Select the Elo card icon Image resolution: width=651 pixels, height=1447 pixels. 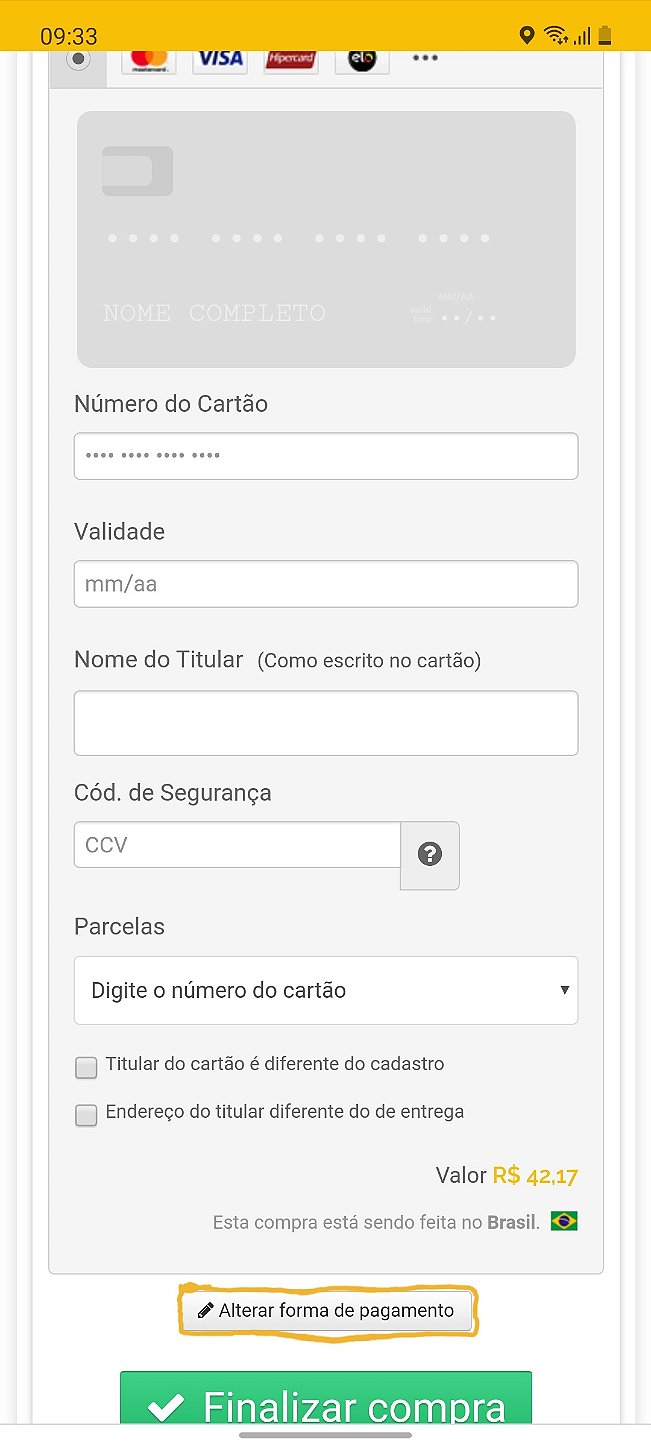pos(361,59)
